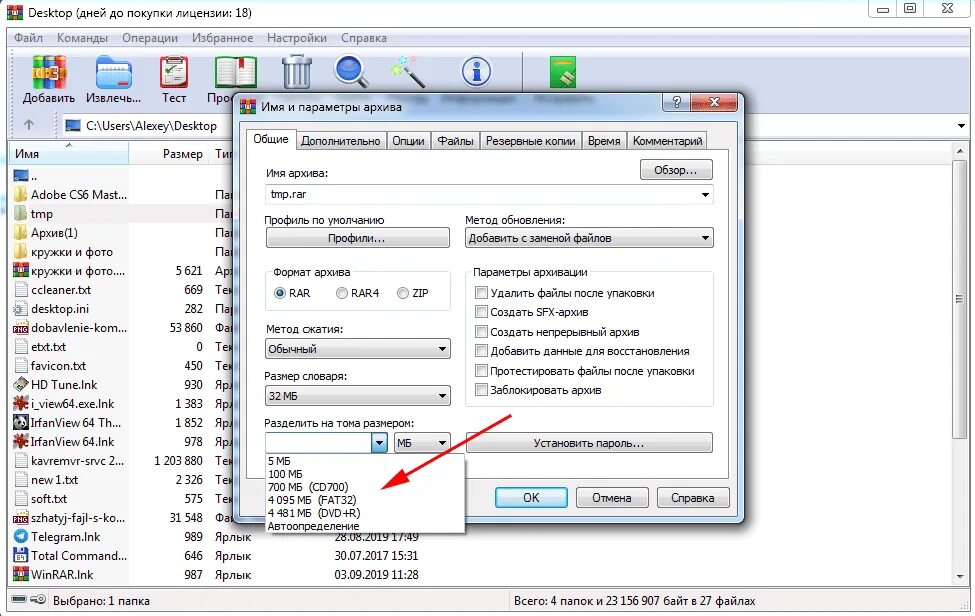Open the Размер словаря dropdown
The height and width of the screenshot is (616, 975).
click(x=358, y=396)
